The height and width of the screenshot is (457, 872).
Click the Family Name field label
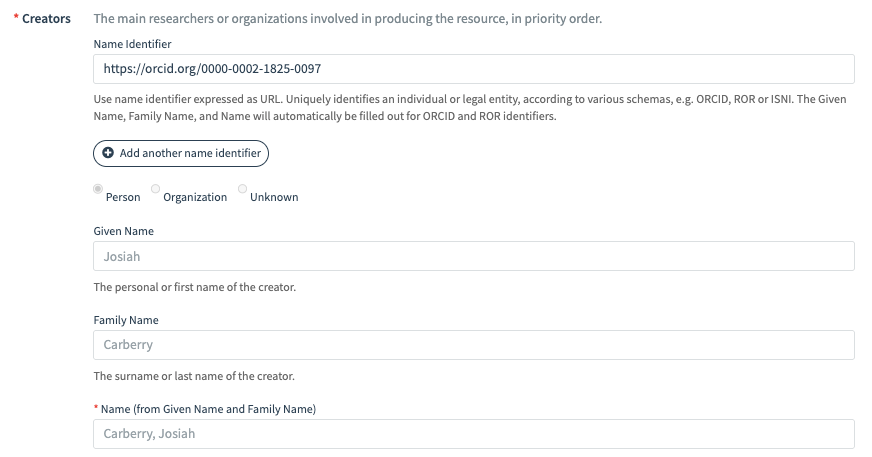126,320
